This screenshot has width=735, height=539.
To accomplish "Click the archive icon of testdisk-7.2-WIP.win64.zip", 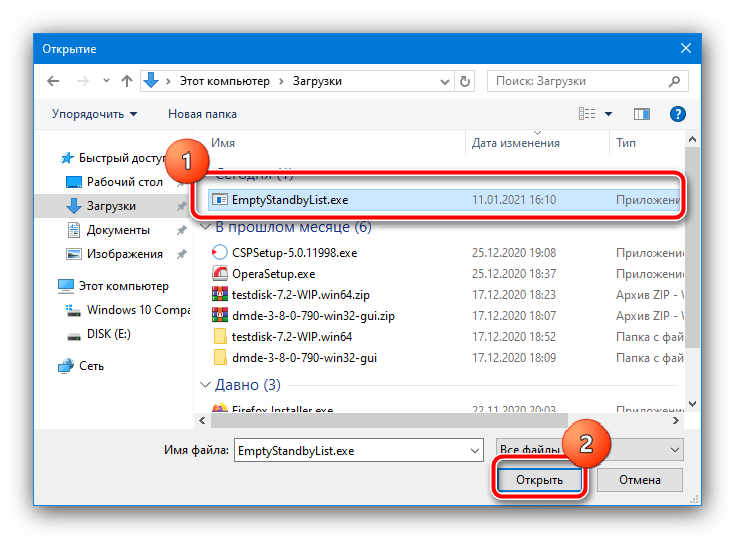I will [x=219, y=294].
